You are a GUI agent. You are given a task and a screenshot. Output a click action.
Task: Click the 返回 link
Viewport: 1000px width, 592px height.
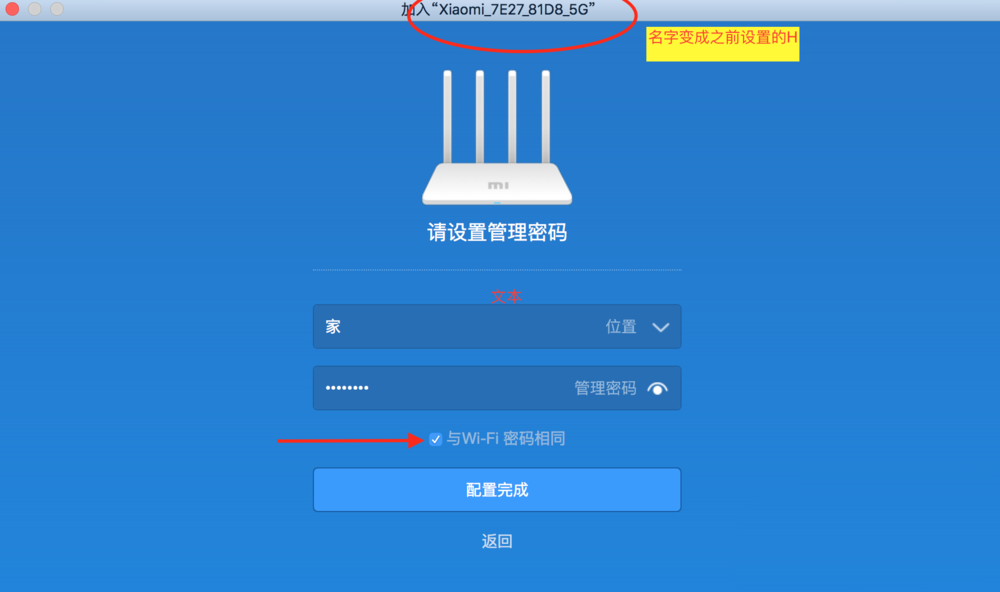tap(497, 542)
